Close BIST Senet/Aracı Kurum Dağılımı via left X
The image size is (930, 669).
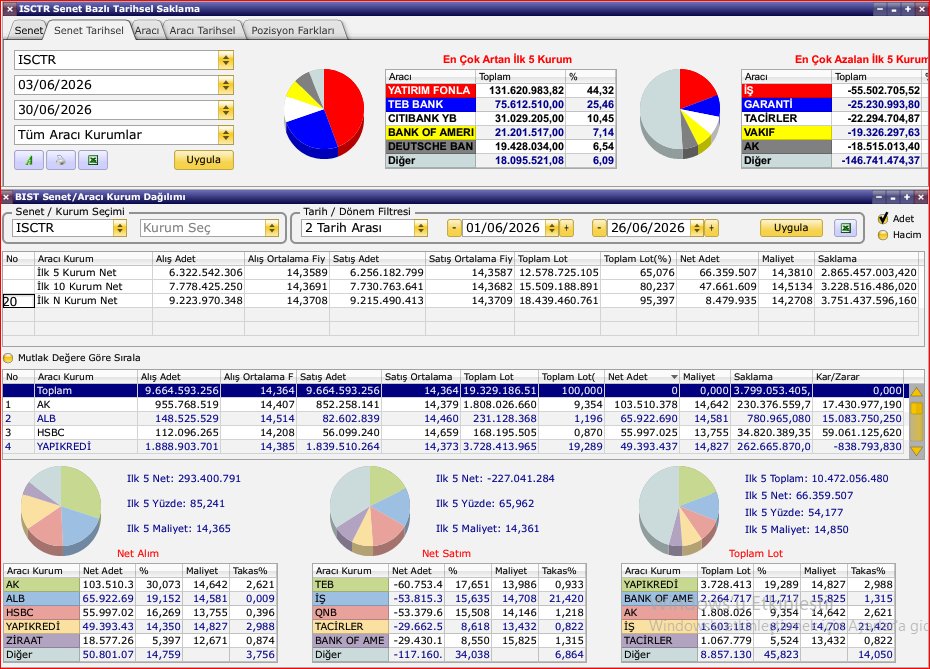tap(6, 197)
